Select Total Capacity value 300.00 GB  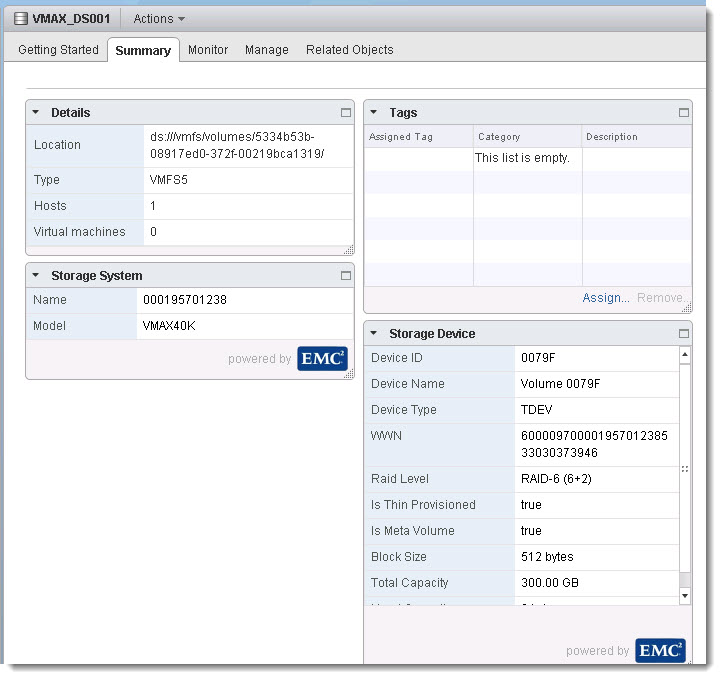click(x=550, y=583)
